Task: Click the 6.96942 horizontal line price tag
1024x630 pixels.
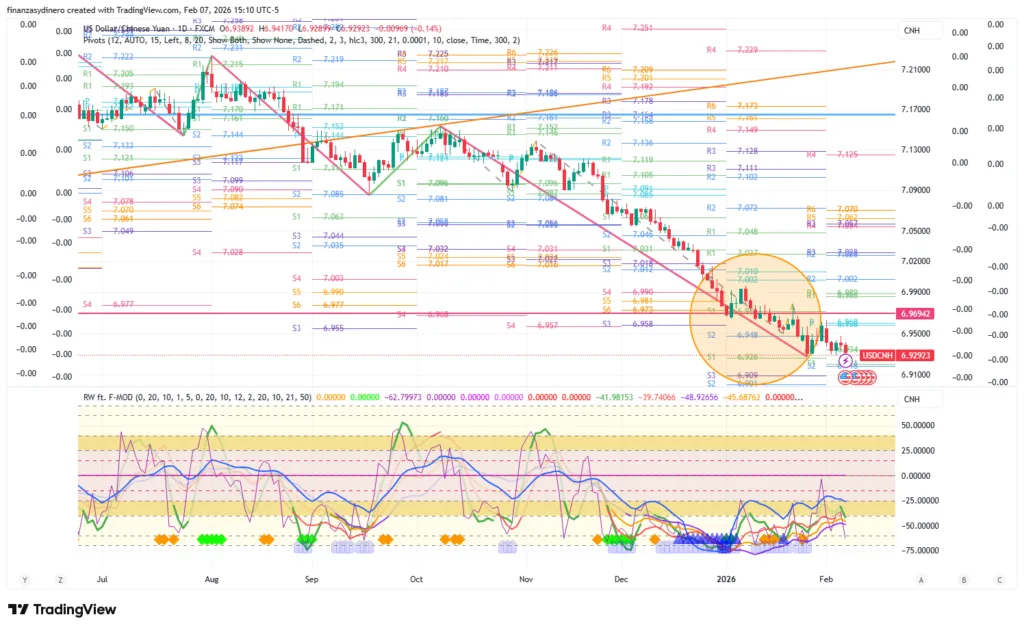Action: point(920,314)
